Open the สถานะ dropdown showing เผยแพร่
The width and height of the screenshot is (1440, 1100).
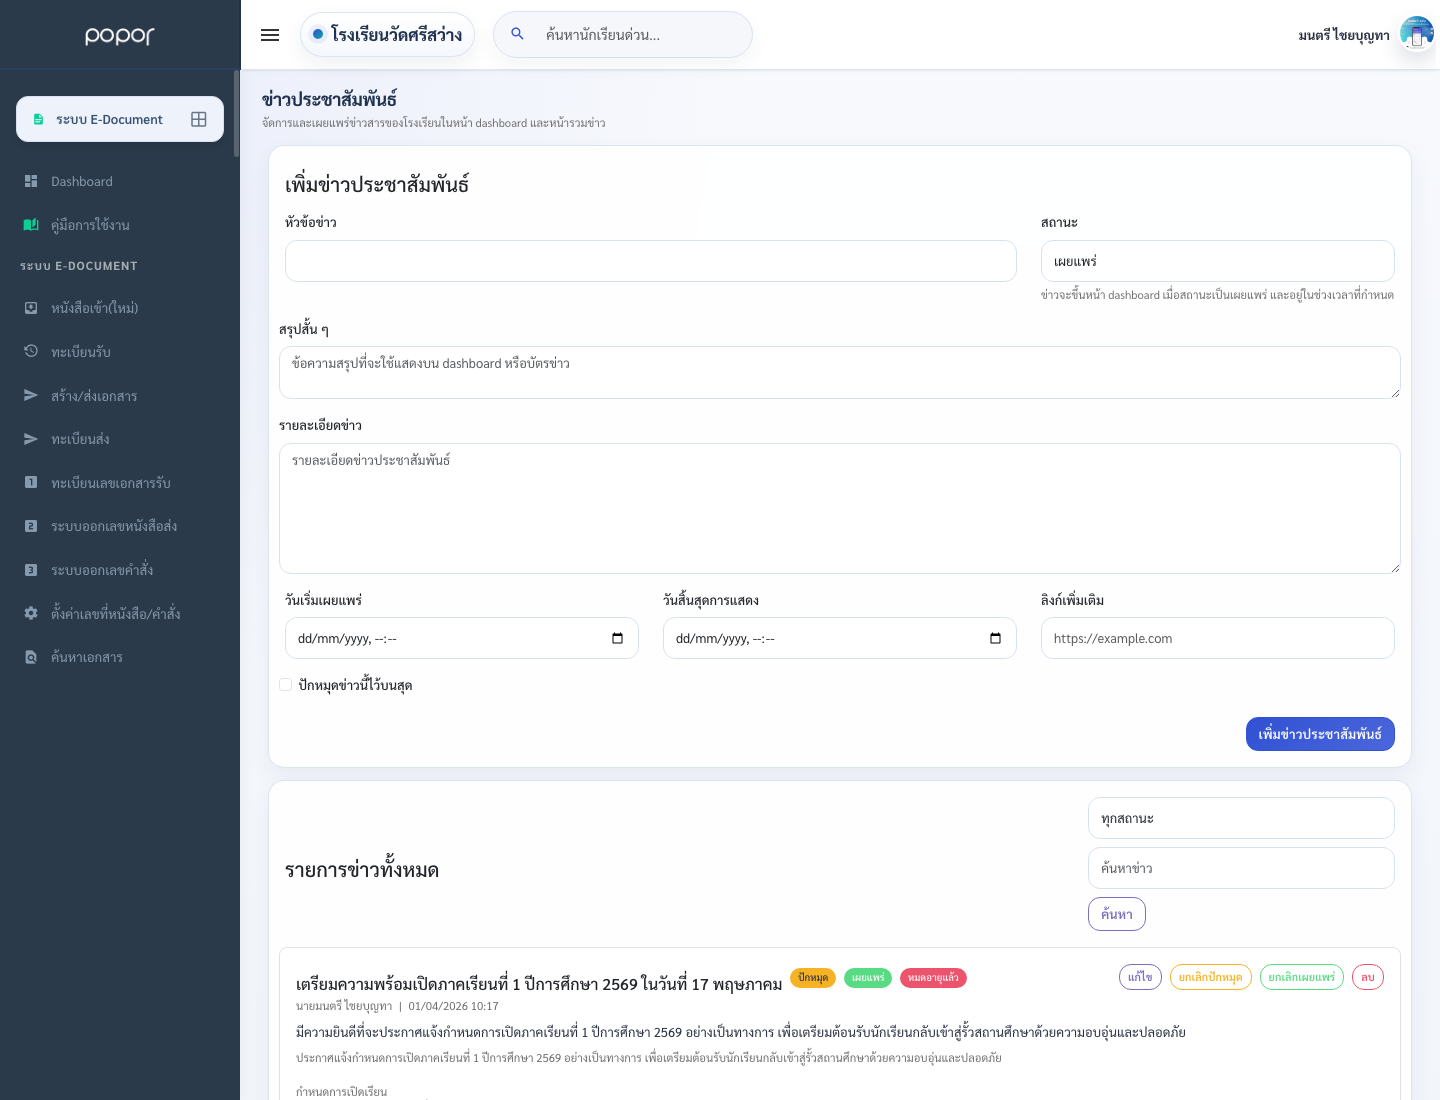pos(1217,261)
